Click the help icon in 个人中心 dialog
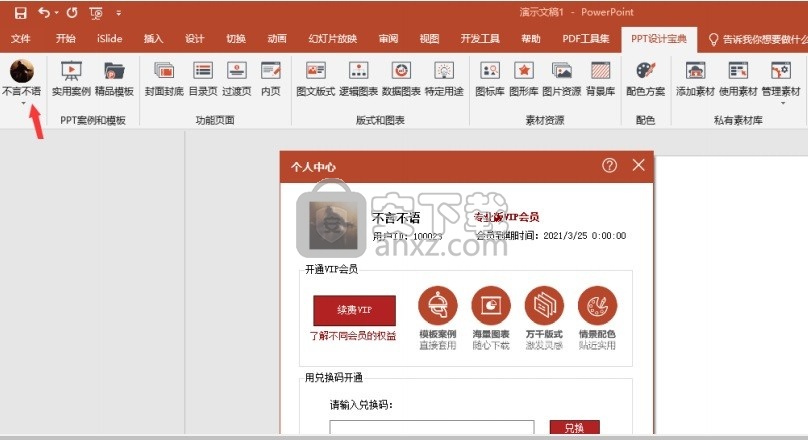Image resolution: width=808 pixels, height=440 pixels. [x=609, y=165]
